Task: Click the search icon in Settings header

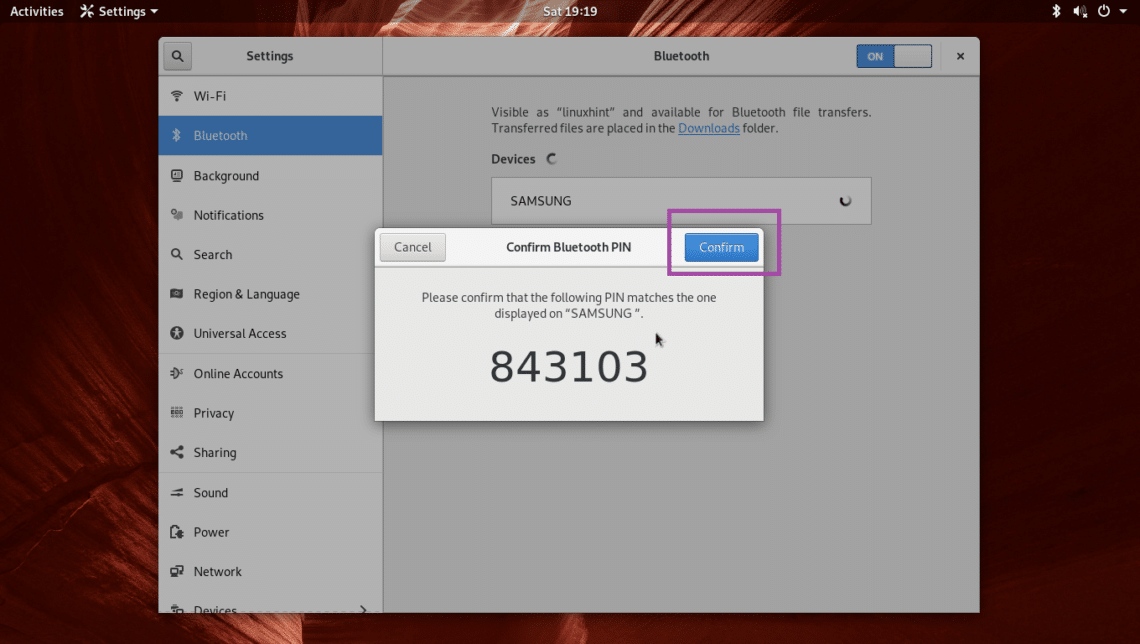Action: click(x=177, y=56)
